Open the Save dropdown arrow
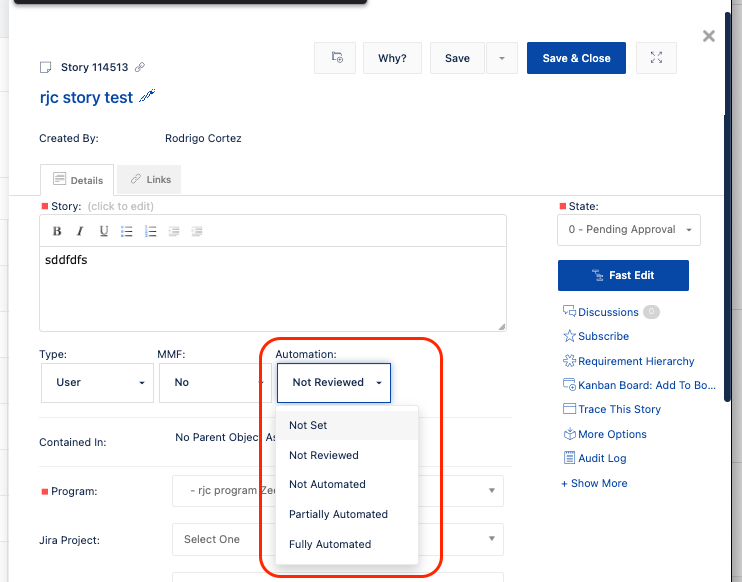The image size is (742, 582). (502, 58)
